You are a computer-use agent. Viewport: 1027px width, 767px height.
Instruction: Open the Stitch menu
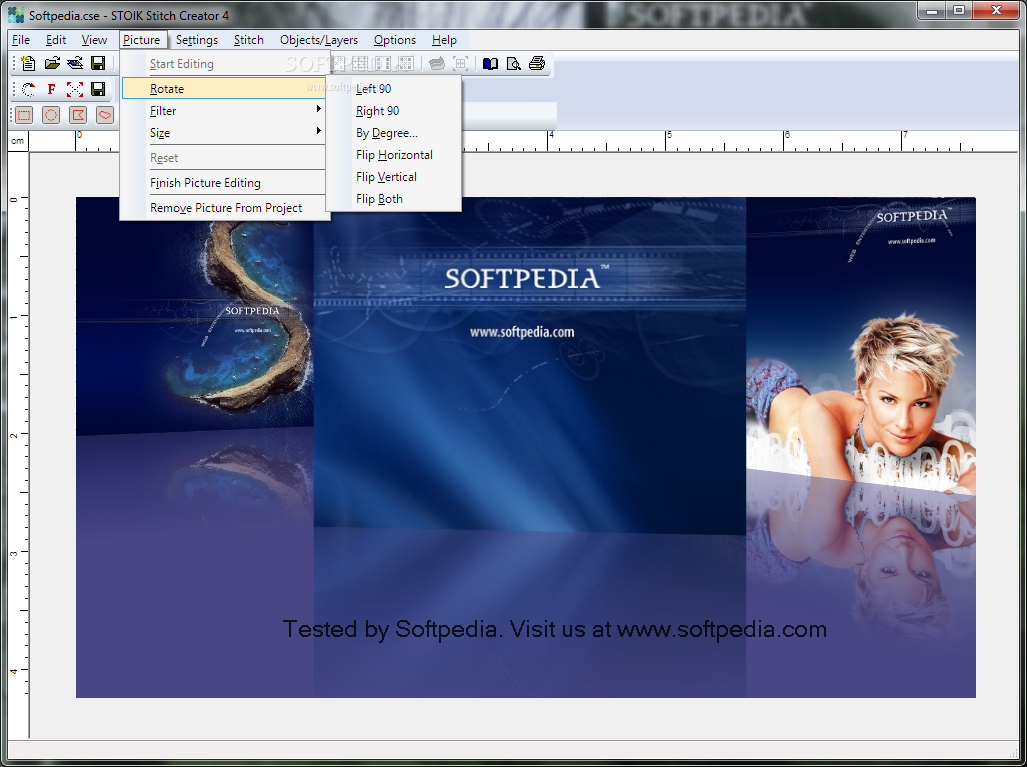coord(249,40)
